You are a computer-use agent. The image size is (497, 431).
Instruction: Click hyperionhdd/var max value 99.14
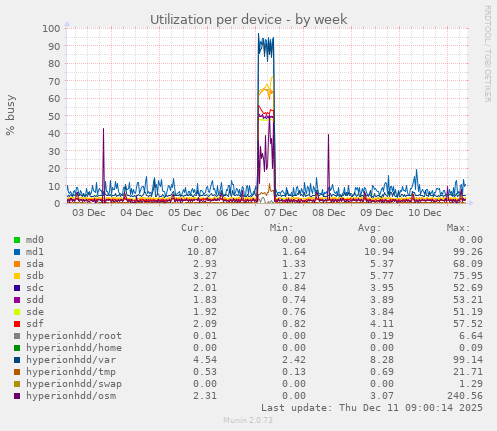coord(468,360)
